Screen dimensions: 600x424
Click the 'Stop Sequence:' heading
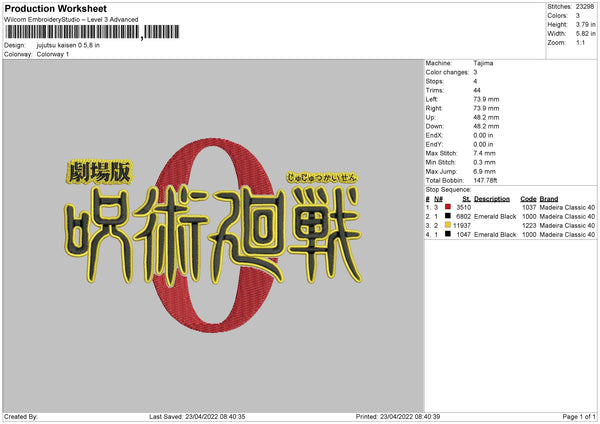click(448, 190)
